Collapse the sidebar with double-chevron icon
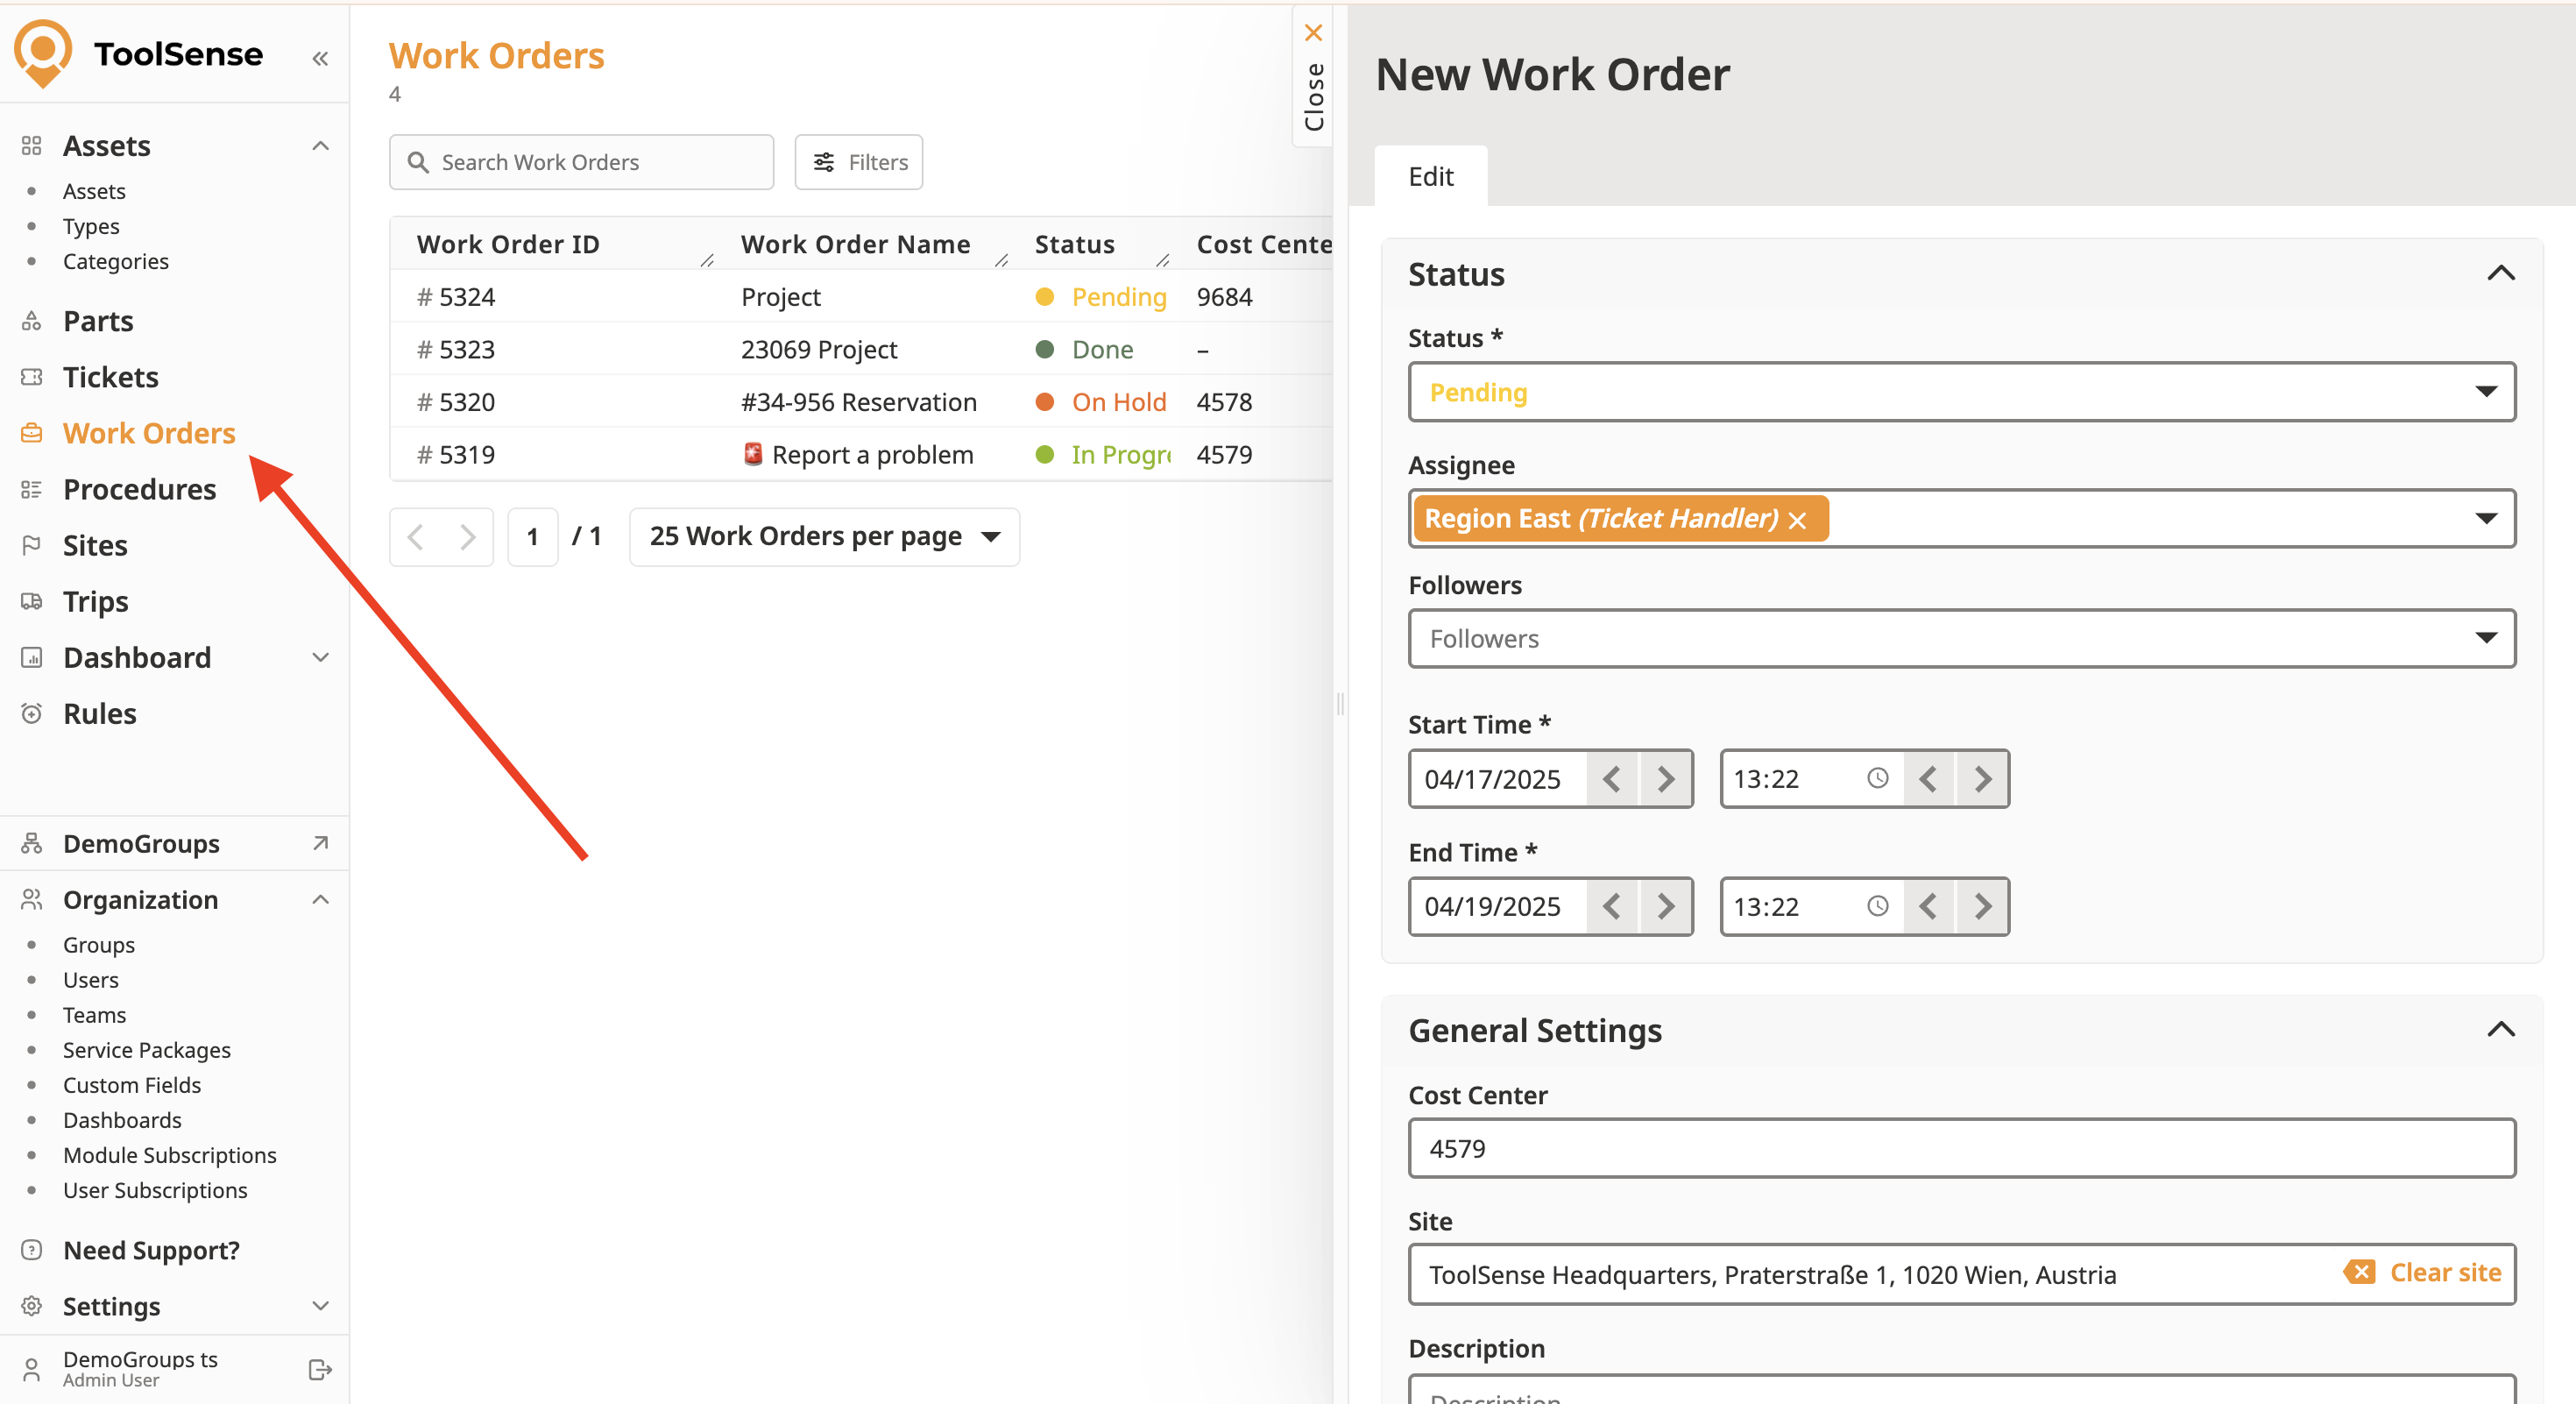 pyautogui.click(x=320, y=58)
